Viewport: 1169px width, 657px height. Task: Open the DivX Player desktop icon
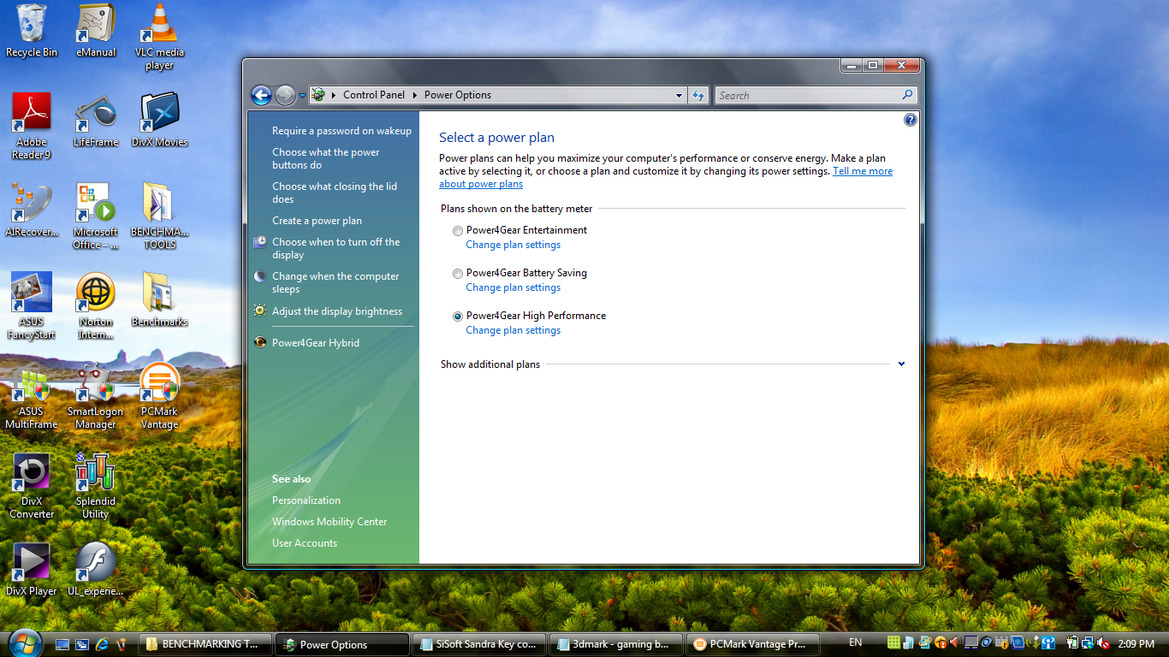pyautogui.click(x=31, y=570)
